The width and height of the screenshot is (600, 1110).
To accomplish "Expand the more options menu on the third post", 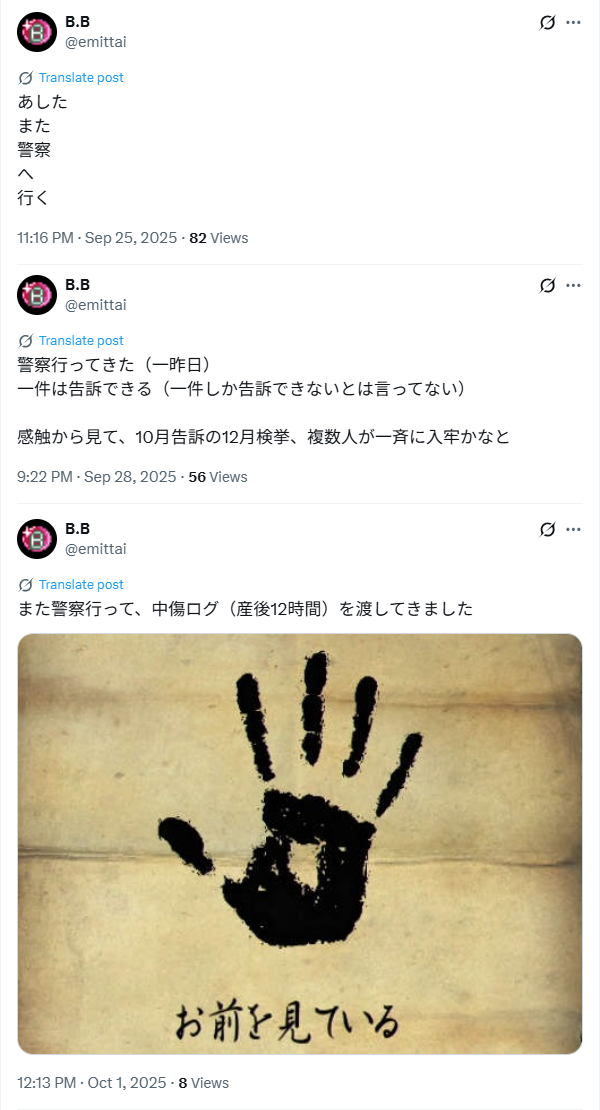I will 573,530.
